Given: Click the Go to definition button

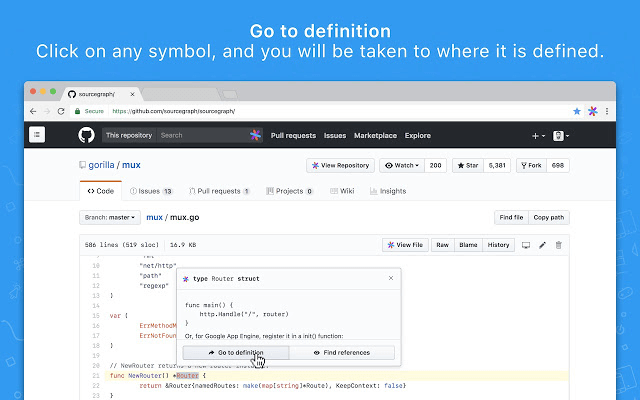Looking at the screenshot, I should click(x=236, y=353).
